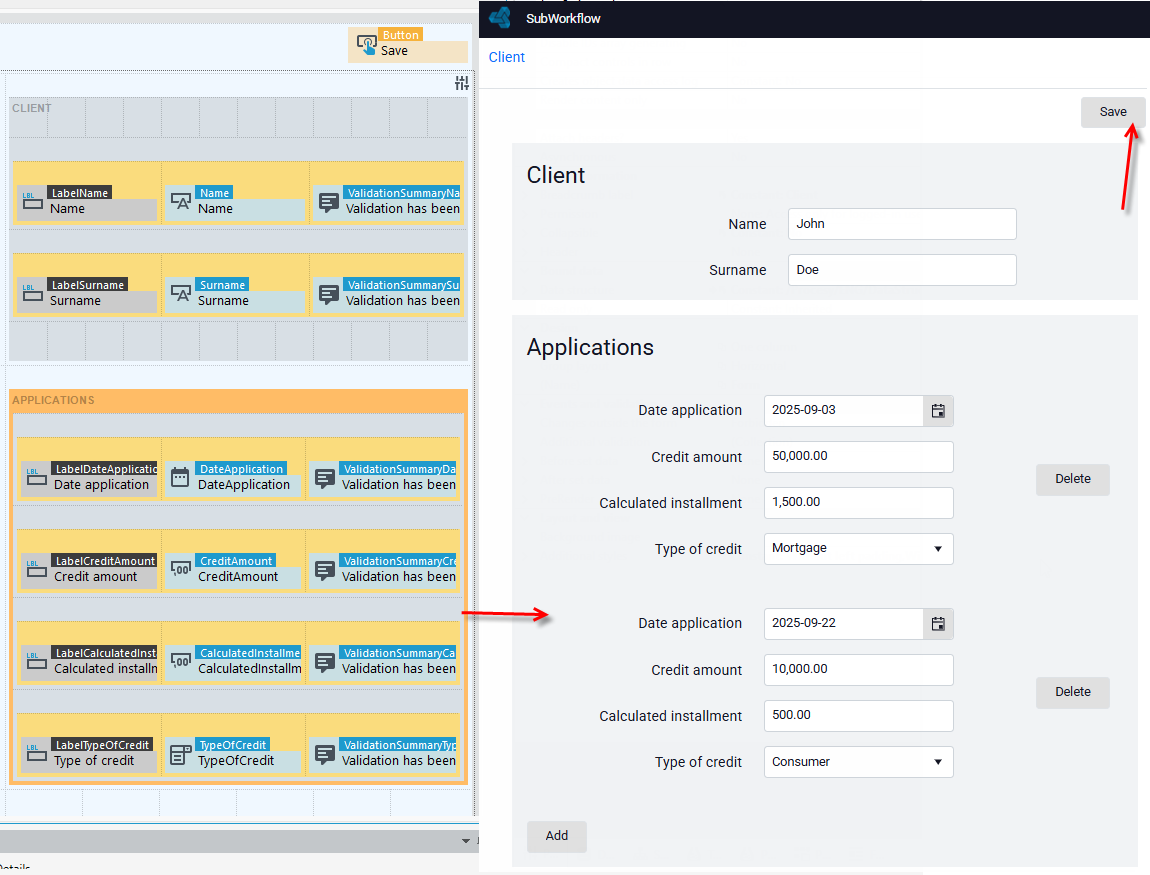The image size is (1150, 875).
Task: Expand the bottom panel collapse arrow
Action: pyautogui.click(x=466, y=841)
